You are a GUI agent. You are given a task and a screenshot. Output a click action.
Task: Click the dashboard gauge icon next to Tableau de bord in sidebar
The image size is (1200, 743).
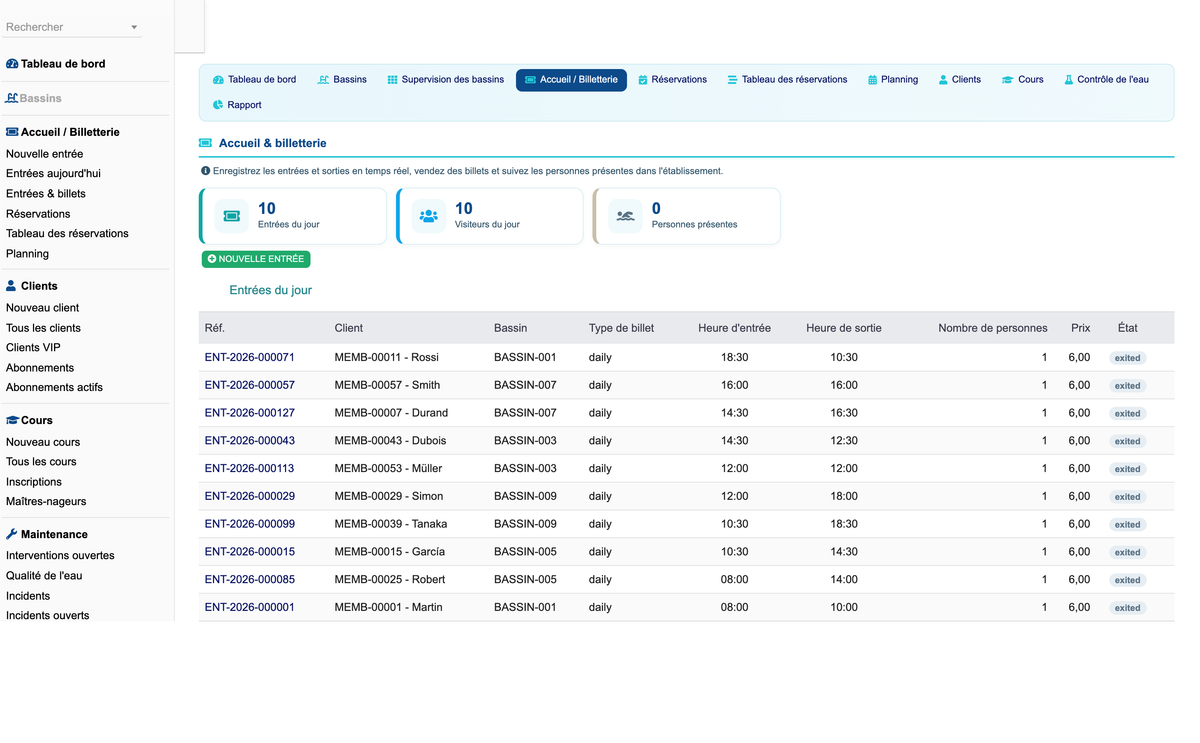click(12, 64)
